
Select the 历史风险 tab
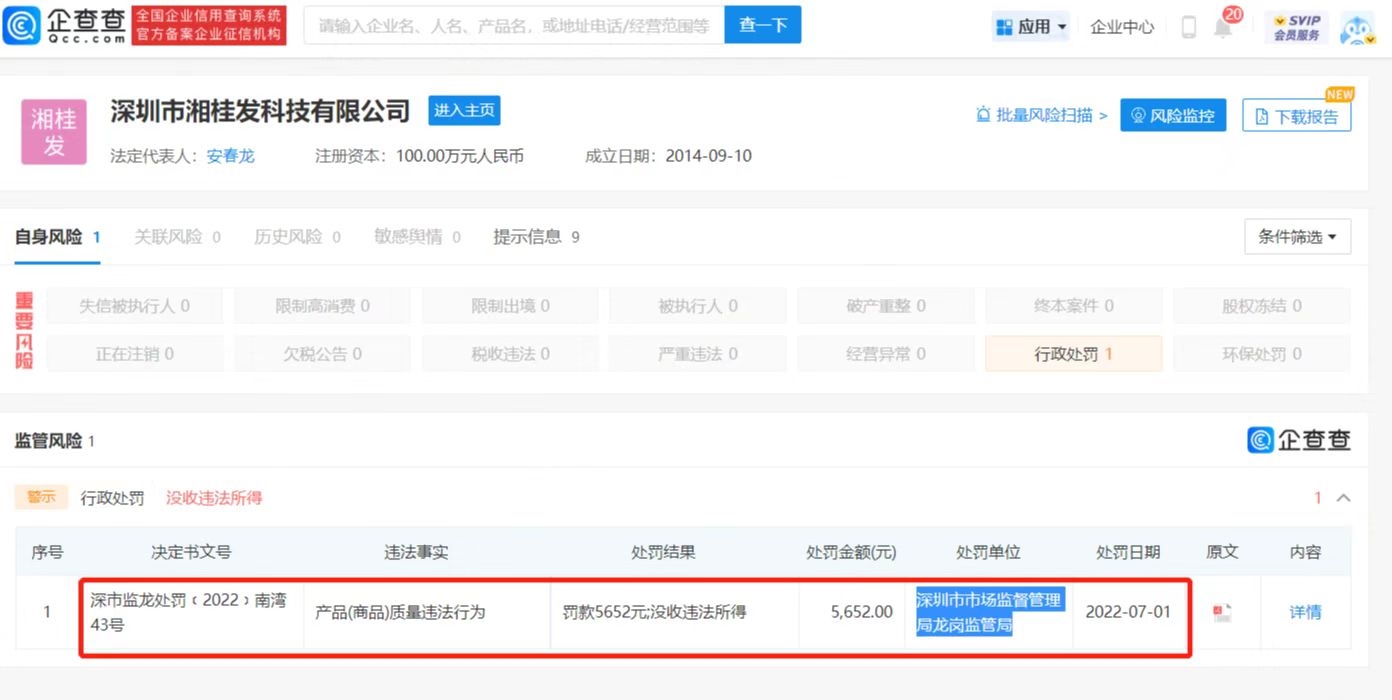pyautogui.click(x=297, y=237)
